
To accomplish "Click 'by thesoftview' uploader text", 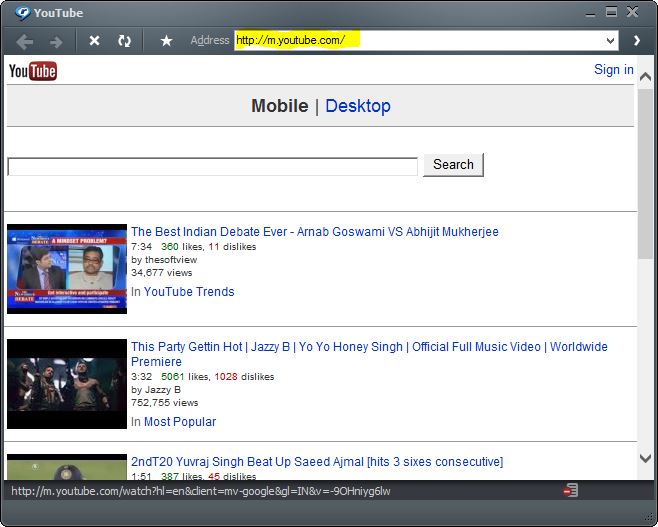I will pyautogui.click(x=164, y=260).
